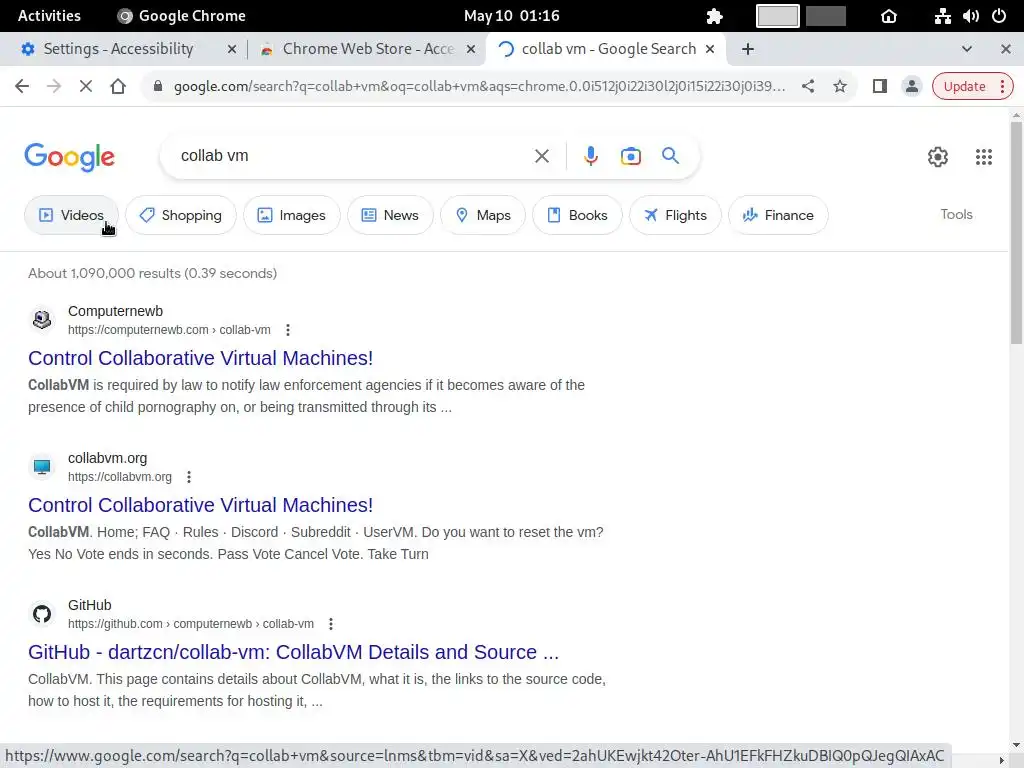Open the Chrome home page
The height and width of the screenshot is (768, 1024).
pyautogui.click(x=118, y=86)
